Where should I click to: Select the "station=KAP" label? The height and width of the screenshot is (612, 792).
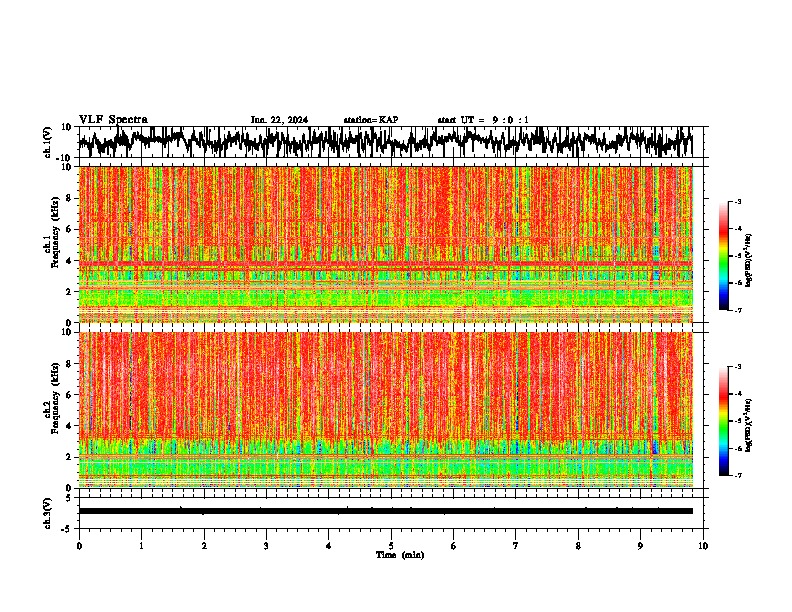pos(371,120)
